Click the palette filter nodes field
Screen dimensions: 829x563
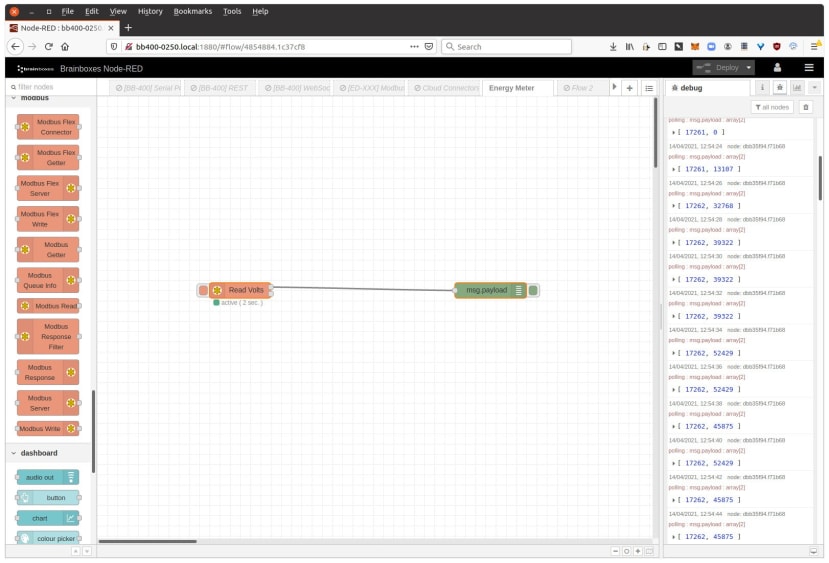click(51, 87)
